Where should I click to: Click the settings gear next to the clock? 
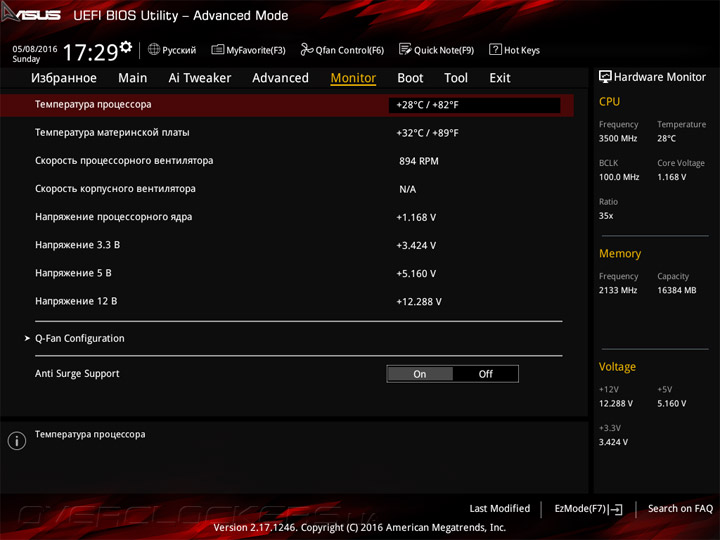[126, 47]
